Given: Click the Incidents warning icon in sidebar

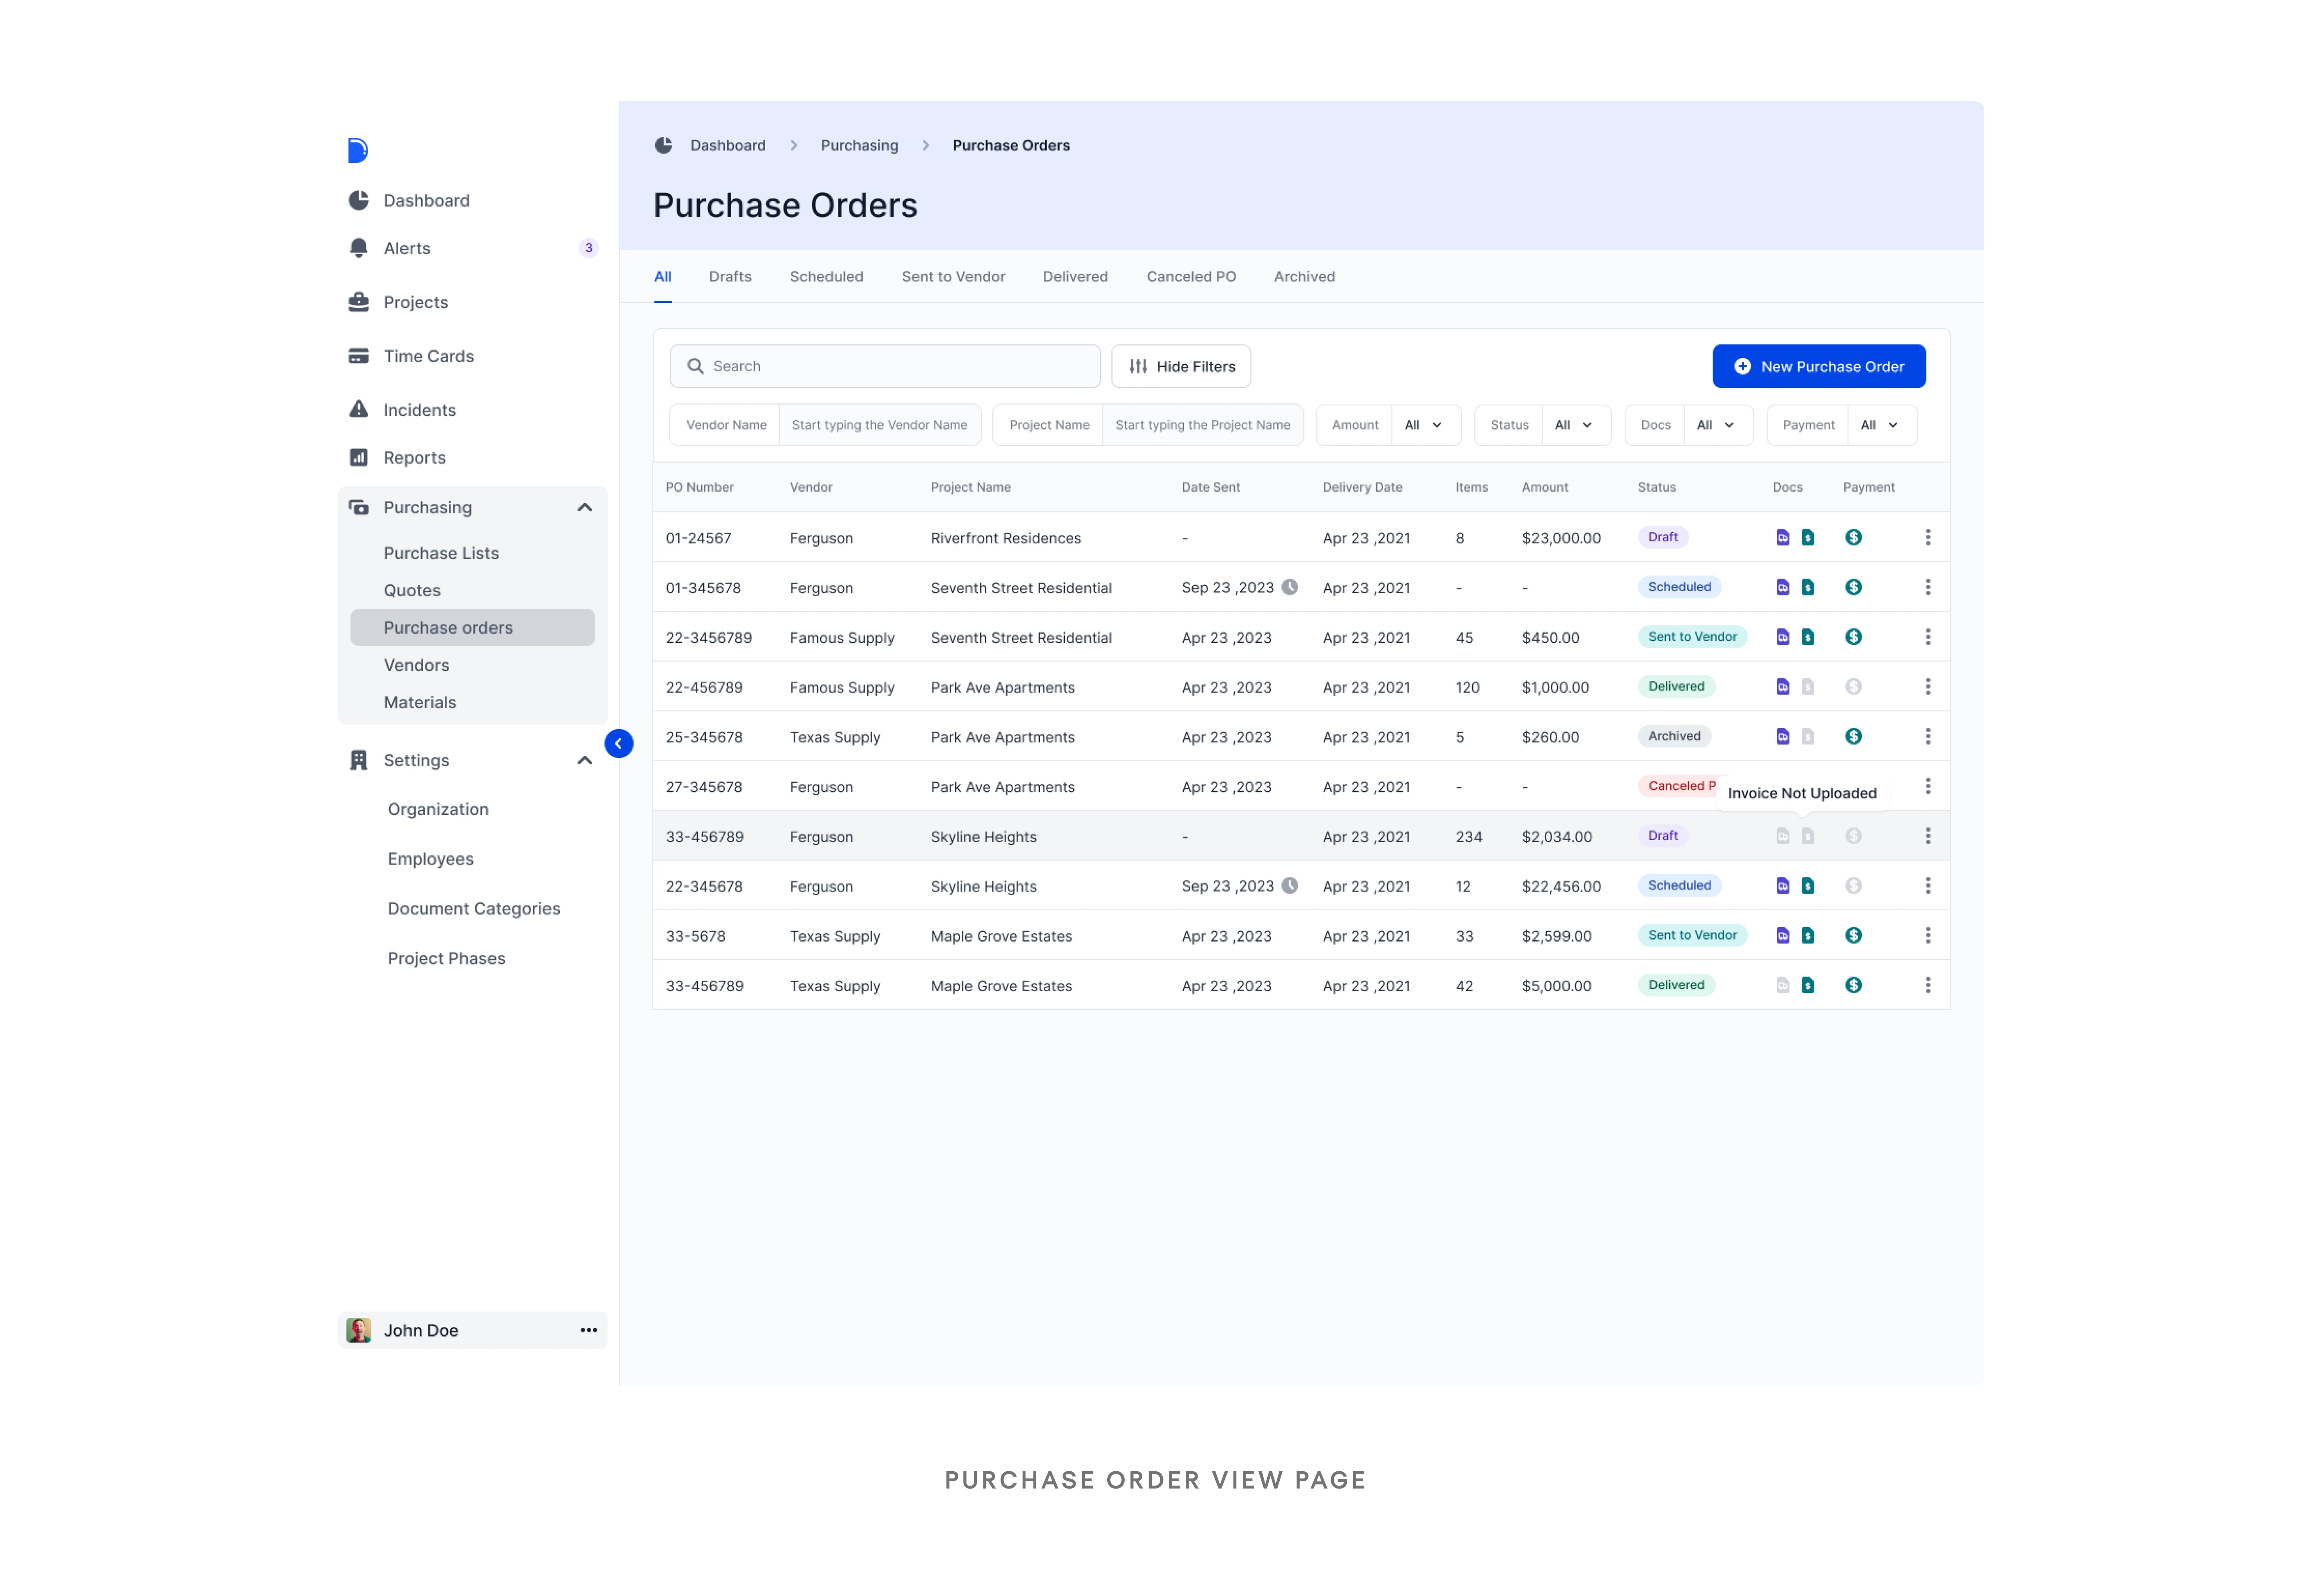Looking at the screenshot, I should pyautogui.click(x=359, y=409).
